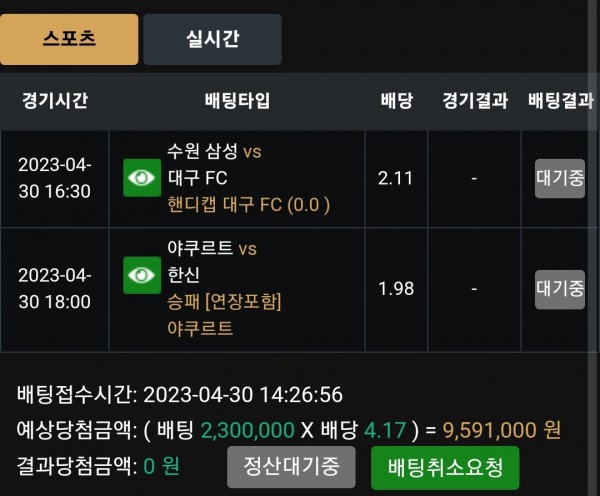This screenshot has width=600, height=496.
Task: Click the 정산대기중 button
Action: click(x=291, y=467)
